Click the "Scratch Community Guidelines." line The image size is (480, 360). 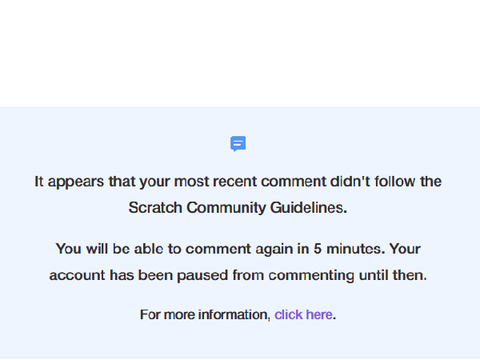click(238, 208)
